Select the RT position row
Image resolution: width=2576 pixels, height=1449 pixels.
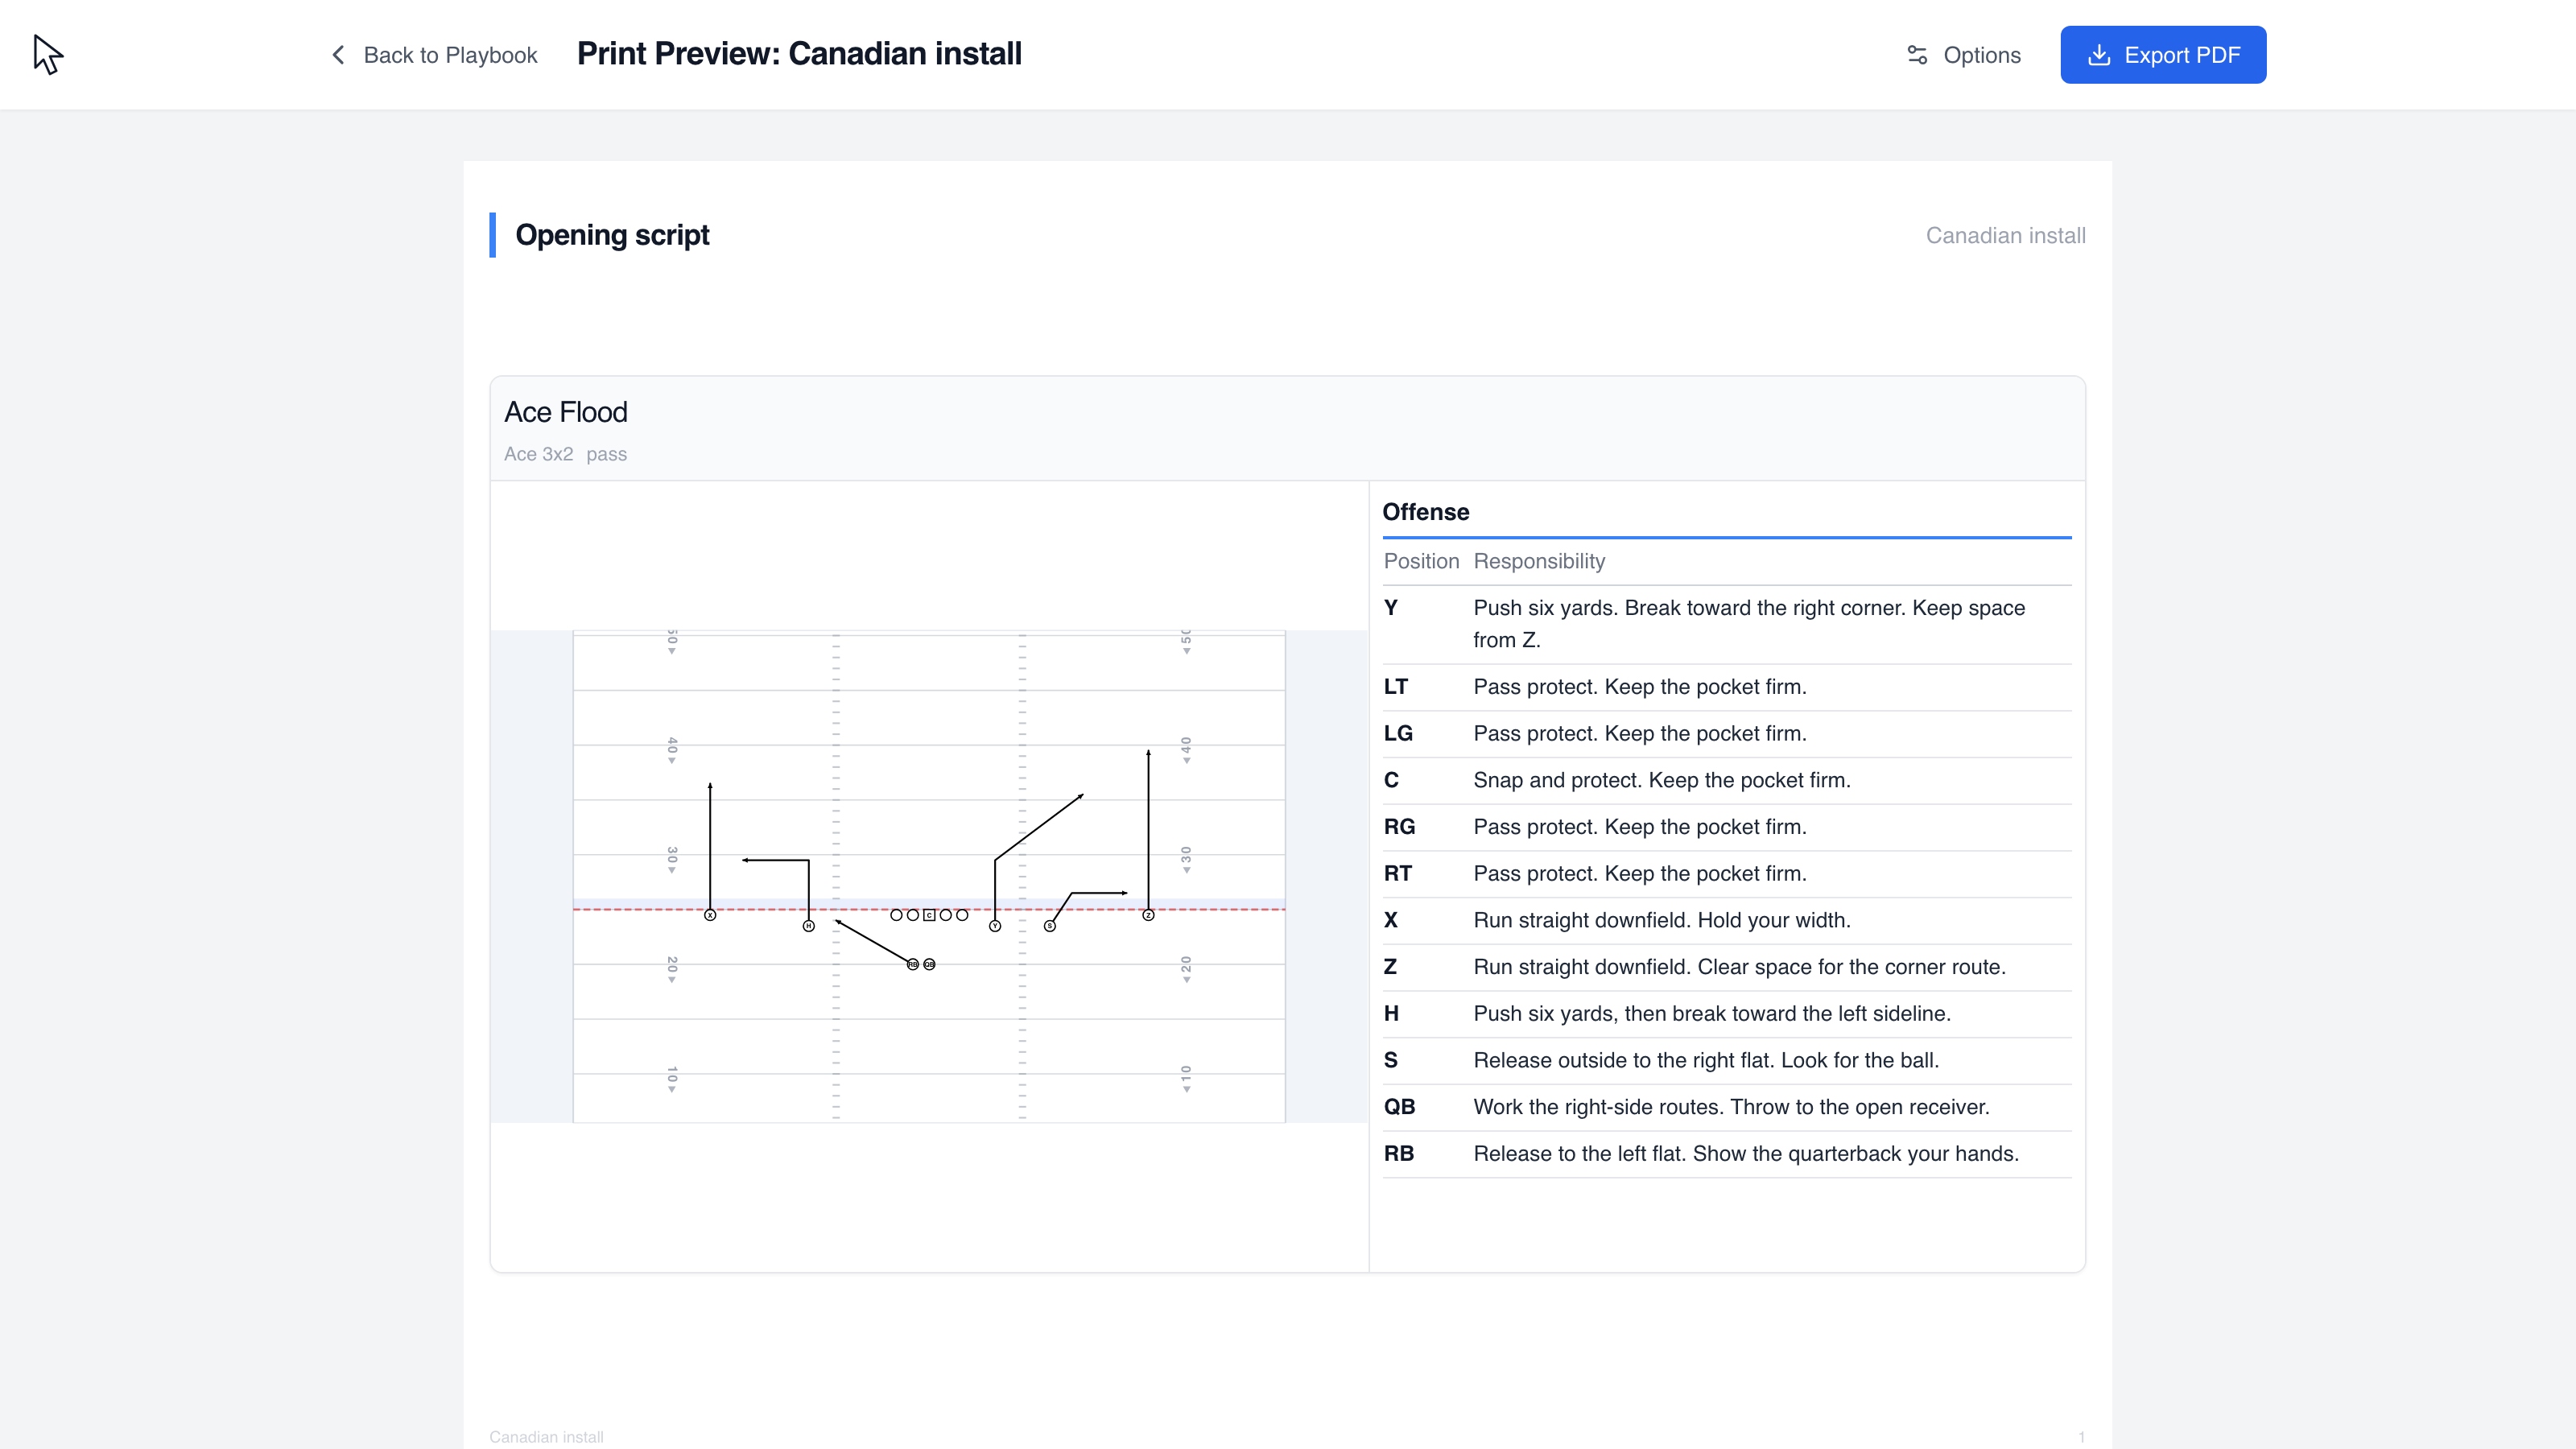tap(1727, 874)
